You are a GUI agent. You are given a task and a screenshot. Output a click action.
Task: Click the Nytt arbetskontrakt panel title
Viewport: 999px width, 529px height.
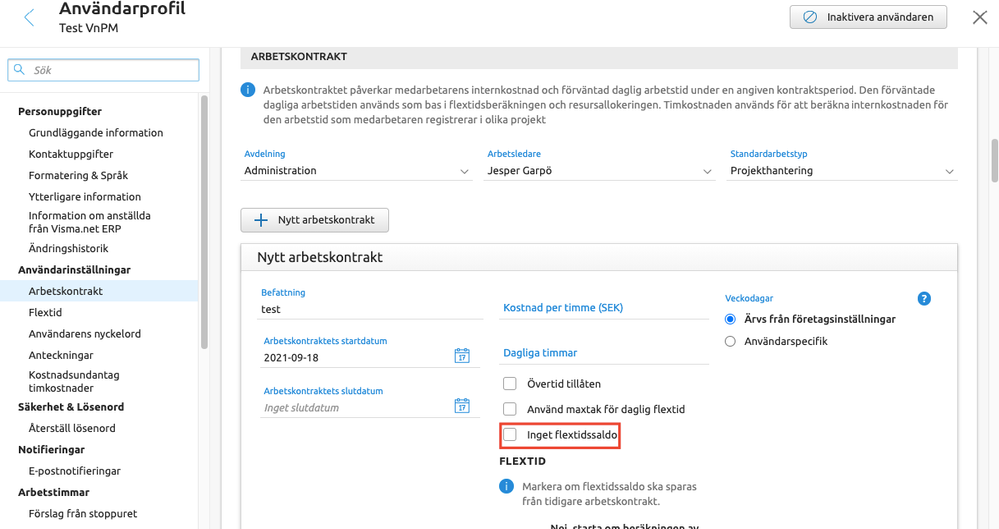[320, 257]
